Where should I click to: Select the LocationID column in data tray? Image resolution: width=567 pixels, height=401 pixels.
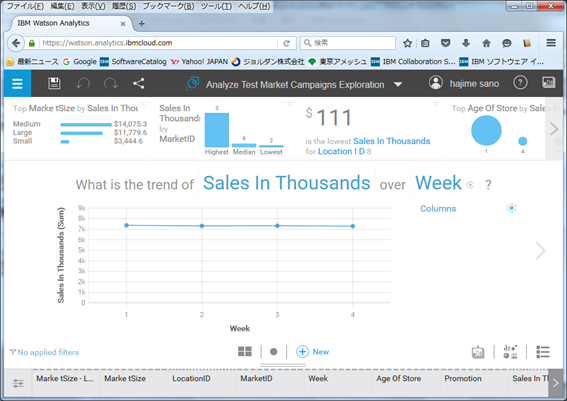pos(202,383)
